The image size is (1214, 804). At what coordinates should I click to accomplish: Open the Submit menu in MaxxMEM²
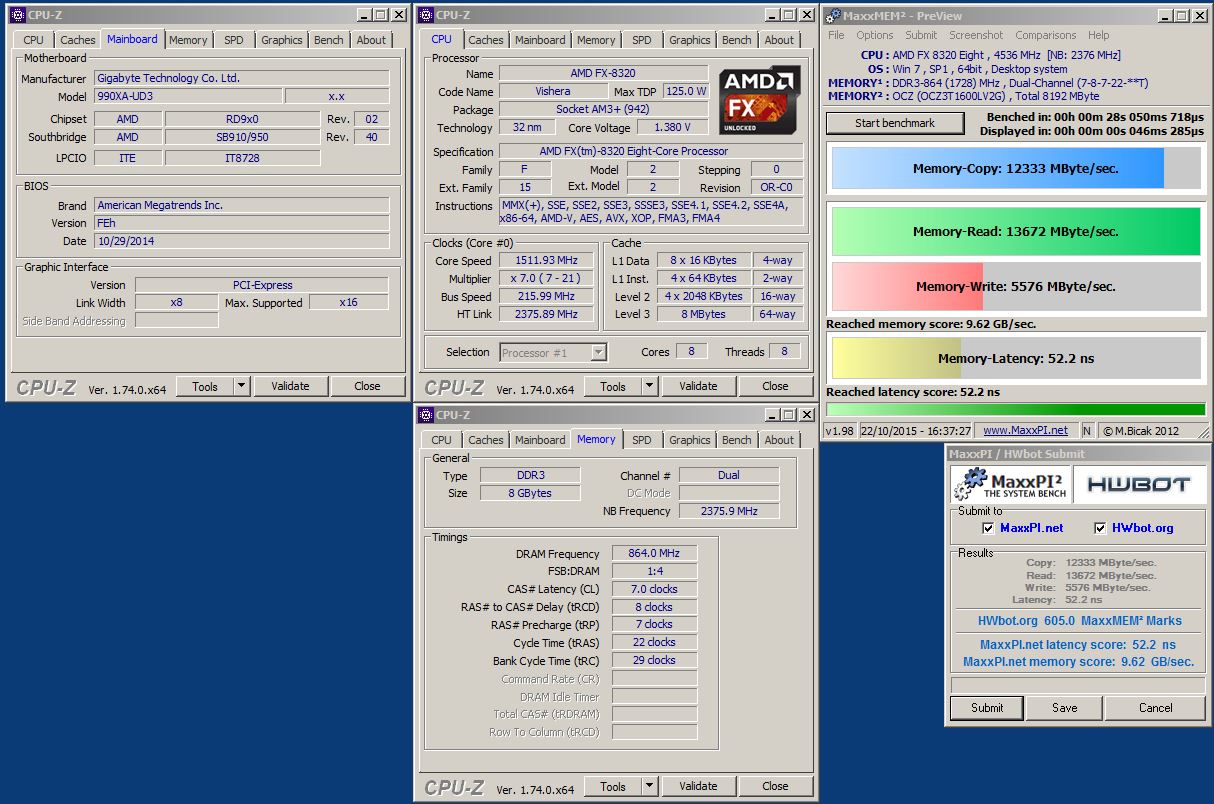tap(921, 35)
